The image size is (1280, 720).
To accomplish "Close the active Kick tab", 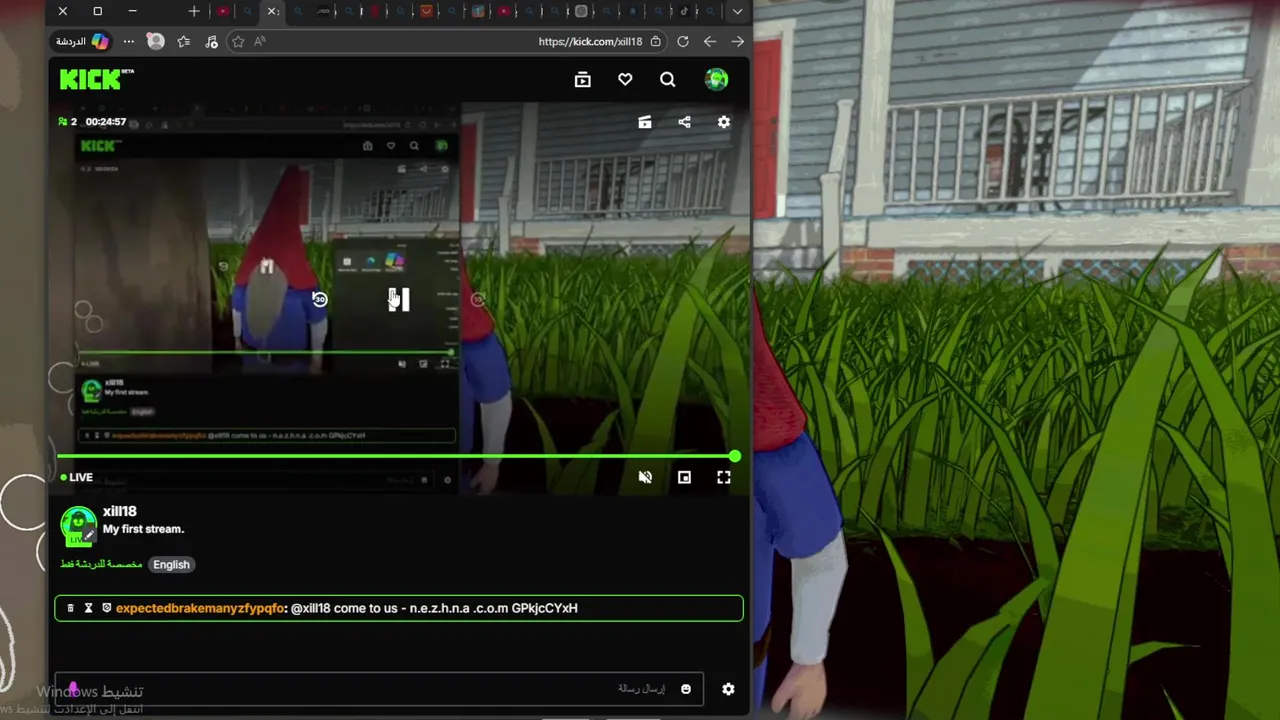I will point(272,11).
